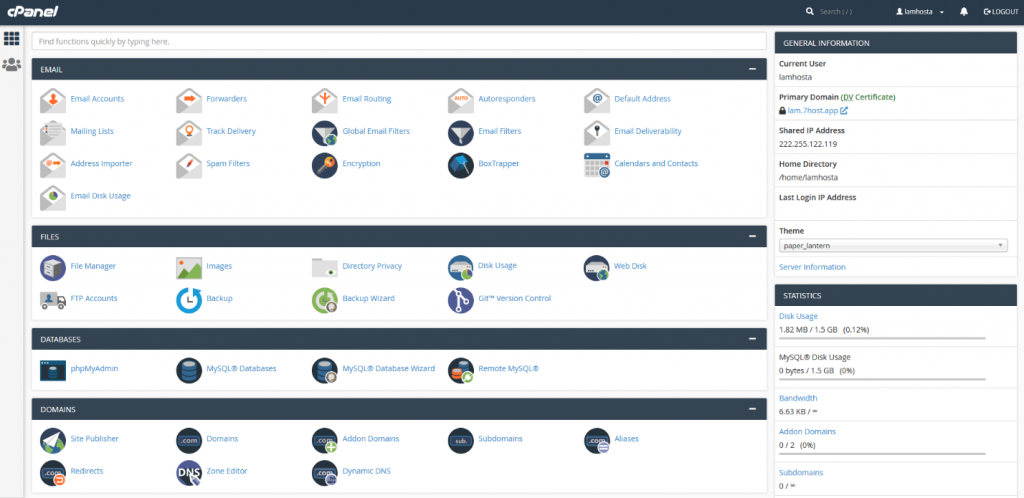Open the Subdomains statistics link
The height and width of the screenshot is (498, 1024).
pos(801,472)
